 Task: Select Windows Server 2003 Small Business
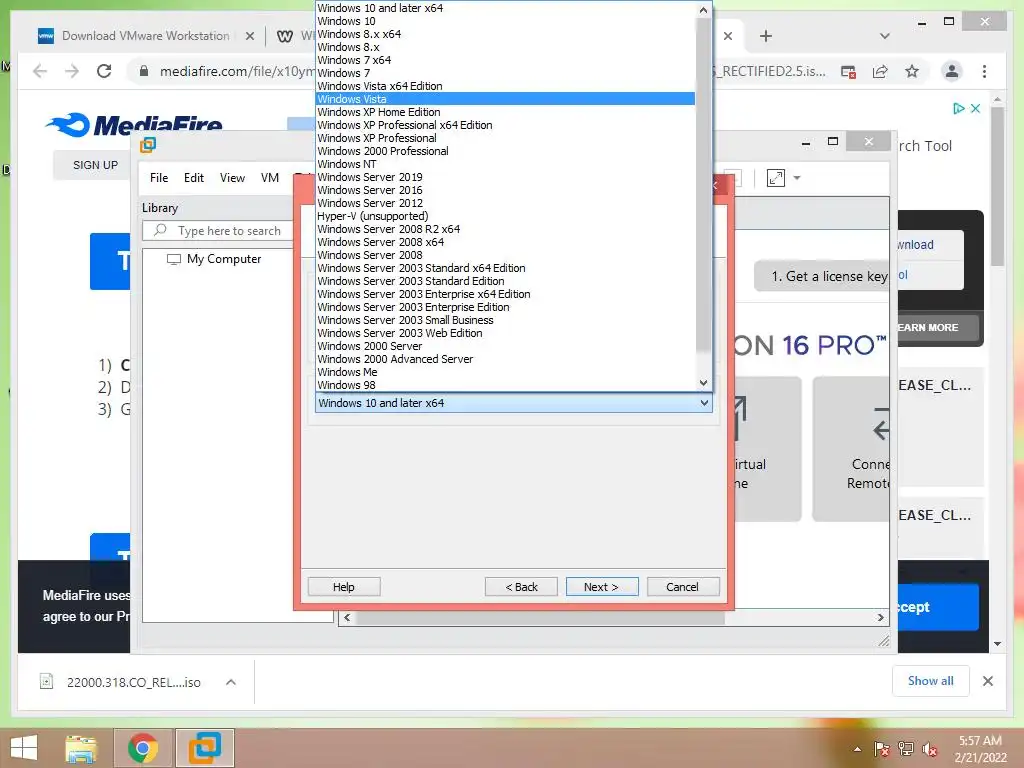(505, 320)
